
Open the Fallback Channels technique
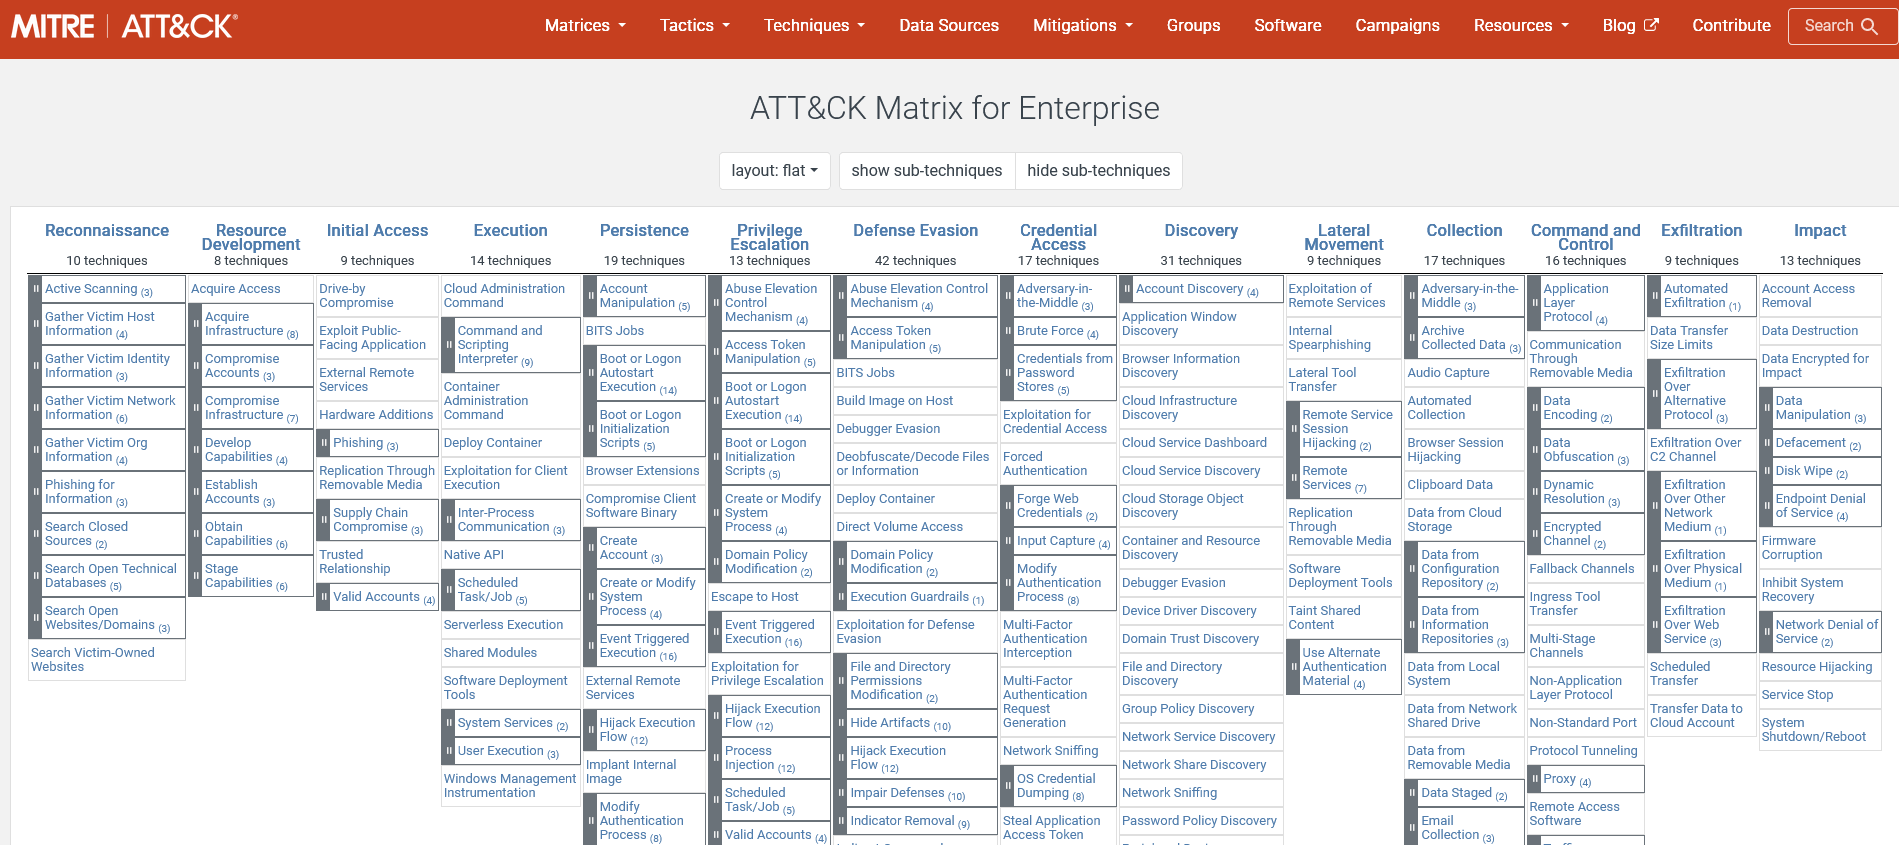click(x=1582, y=569)
